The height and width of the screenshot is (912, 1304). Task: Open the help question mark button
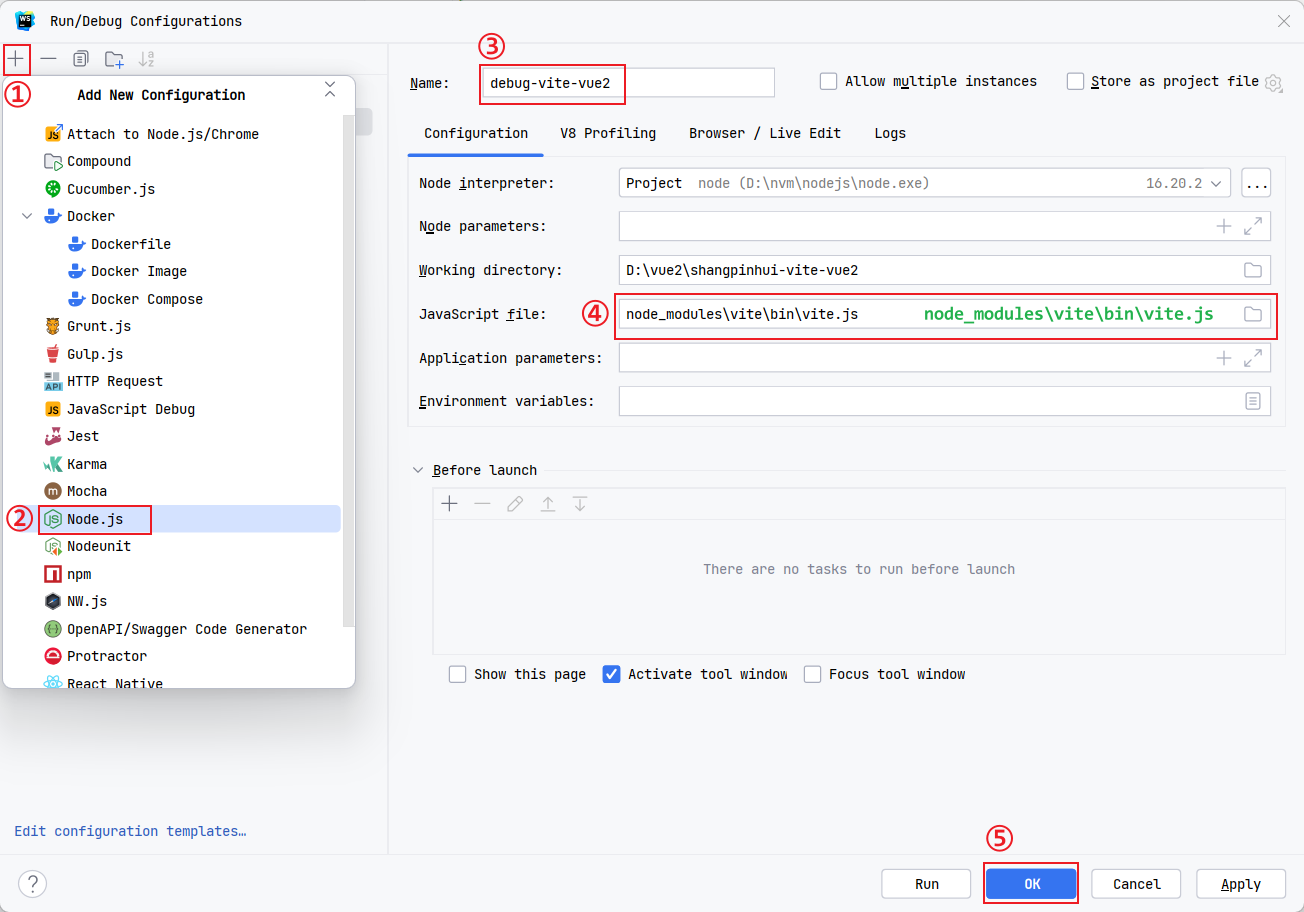32,884
